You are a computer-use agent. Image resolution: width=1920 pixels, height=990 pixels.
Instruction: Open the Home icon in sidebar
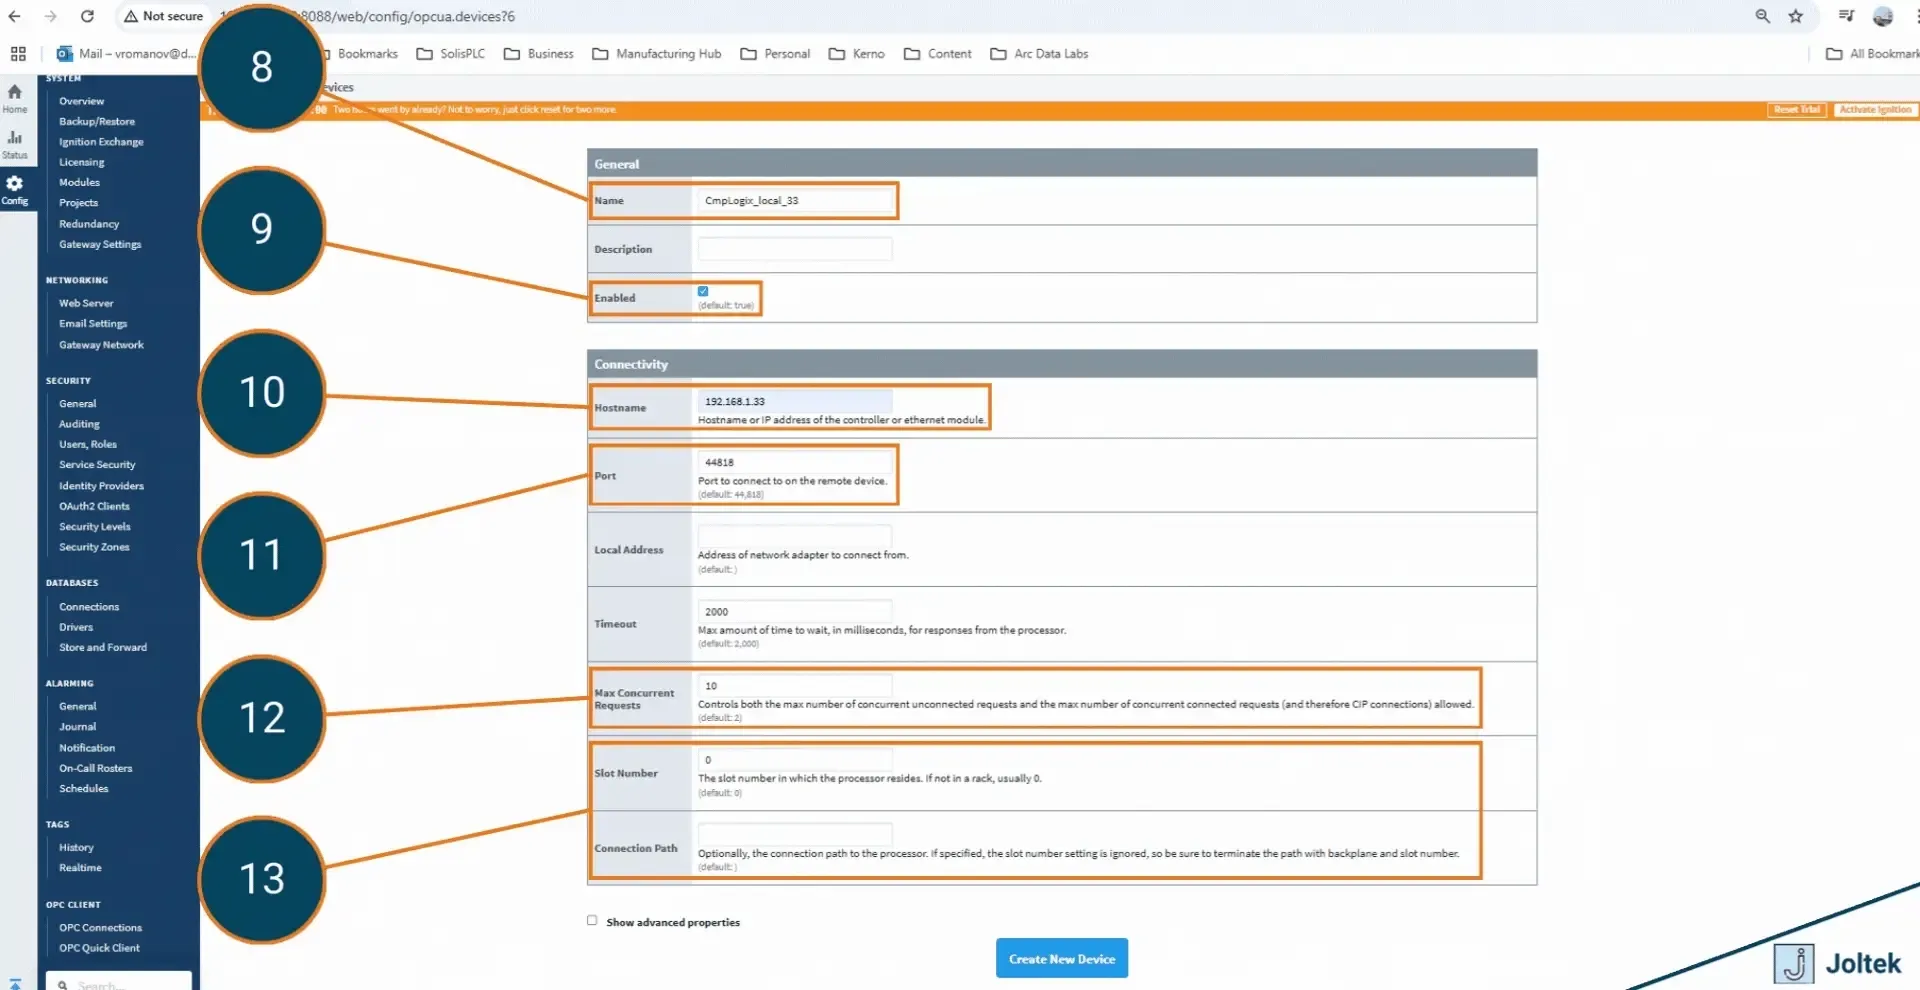click(15, 98)
